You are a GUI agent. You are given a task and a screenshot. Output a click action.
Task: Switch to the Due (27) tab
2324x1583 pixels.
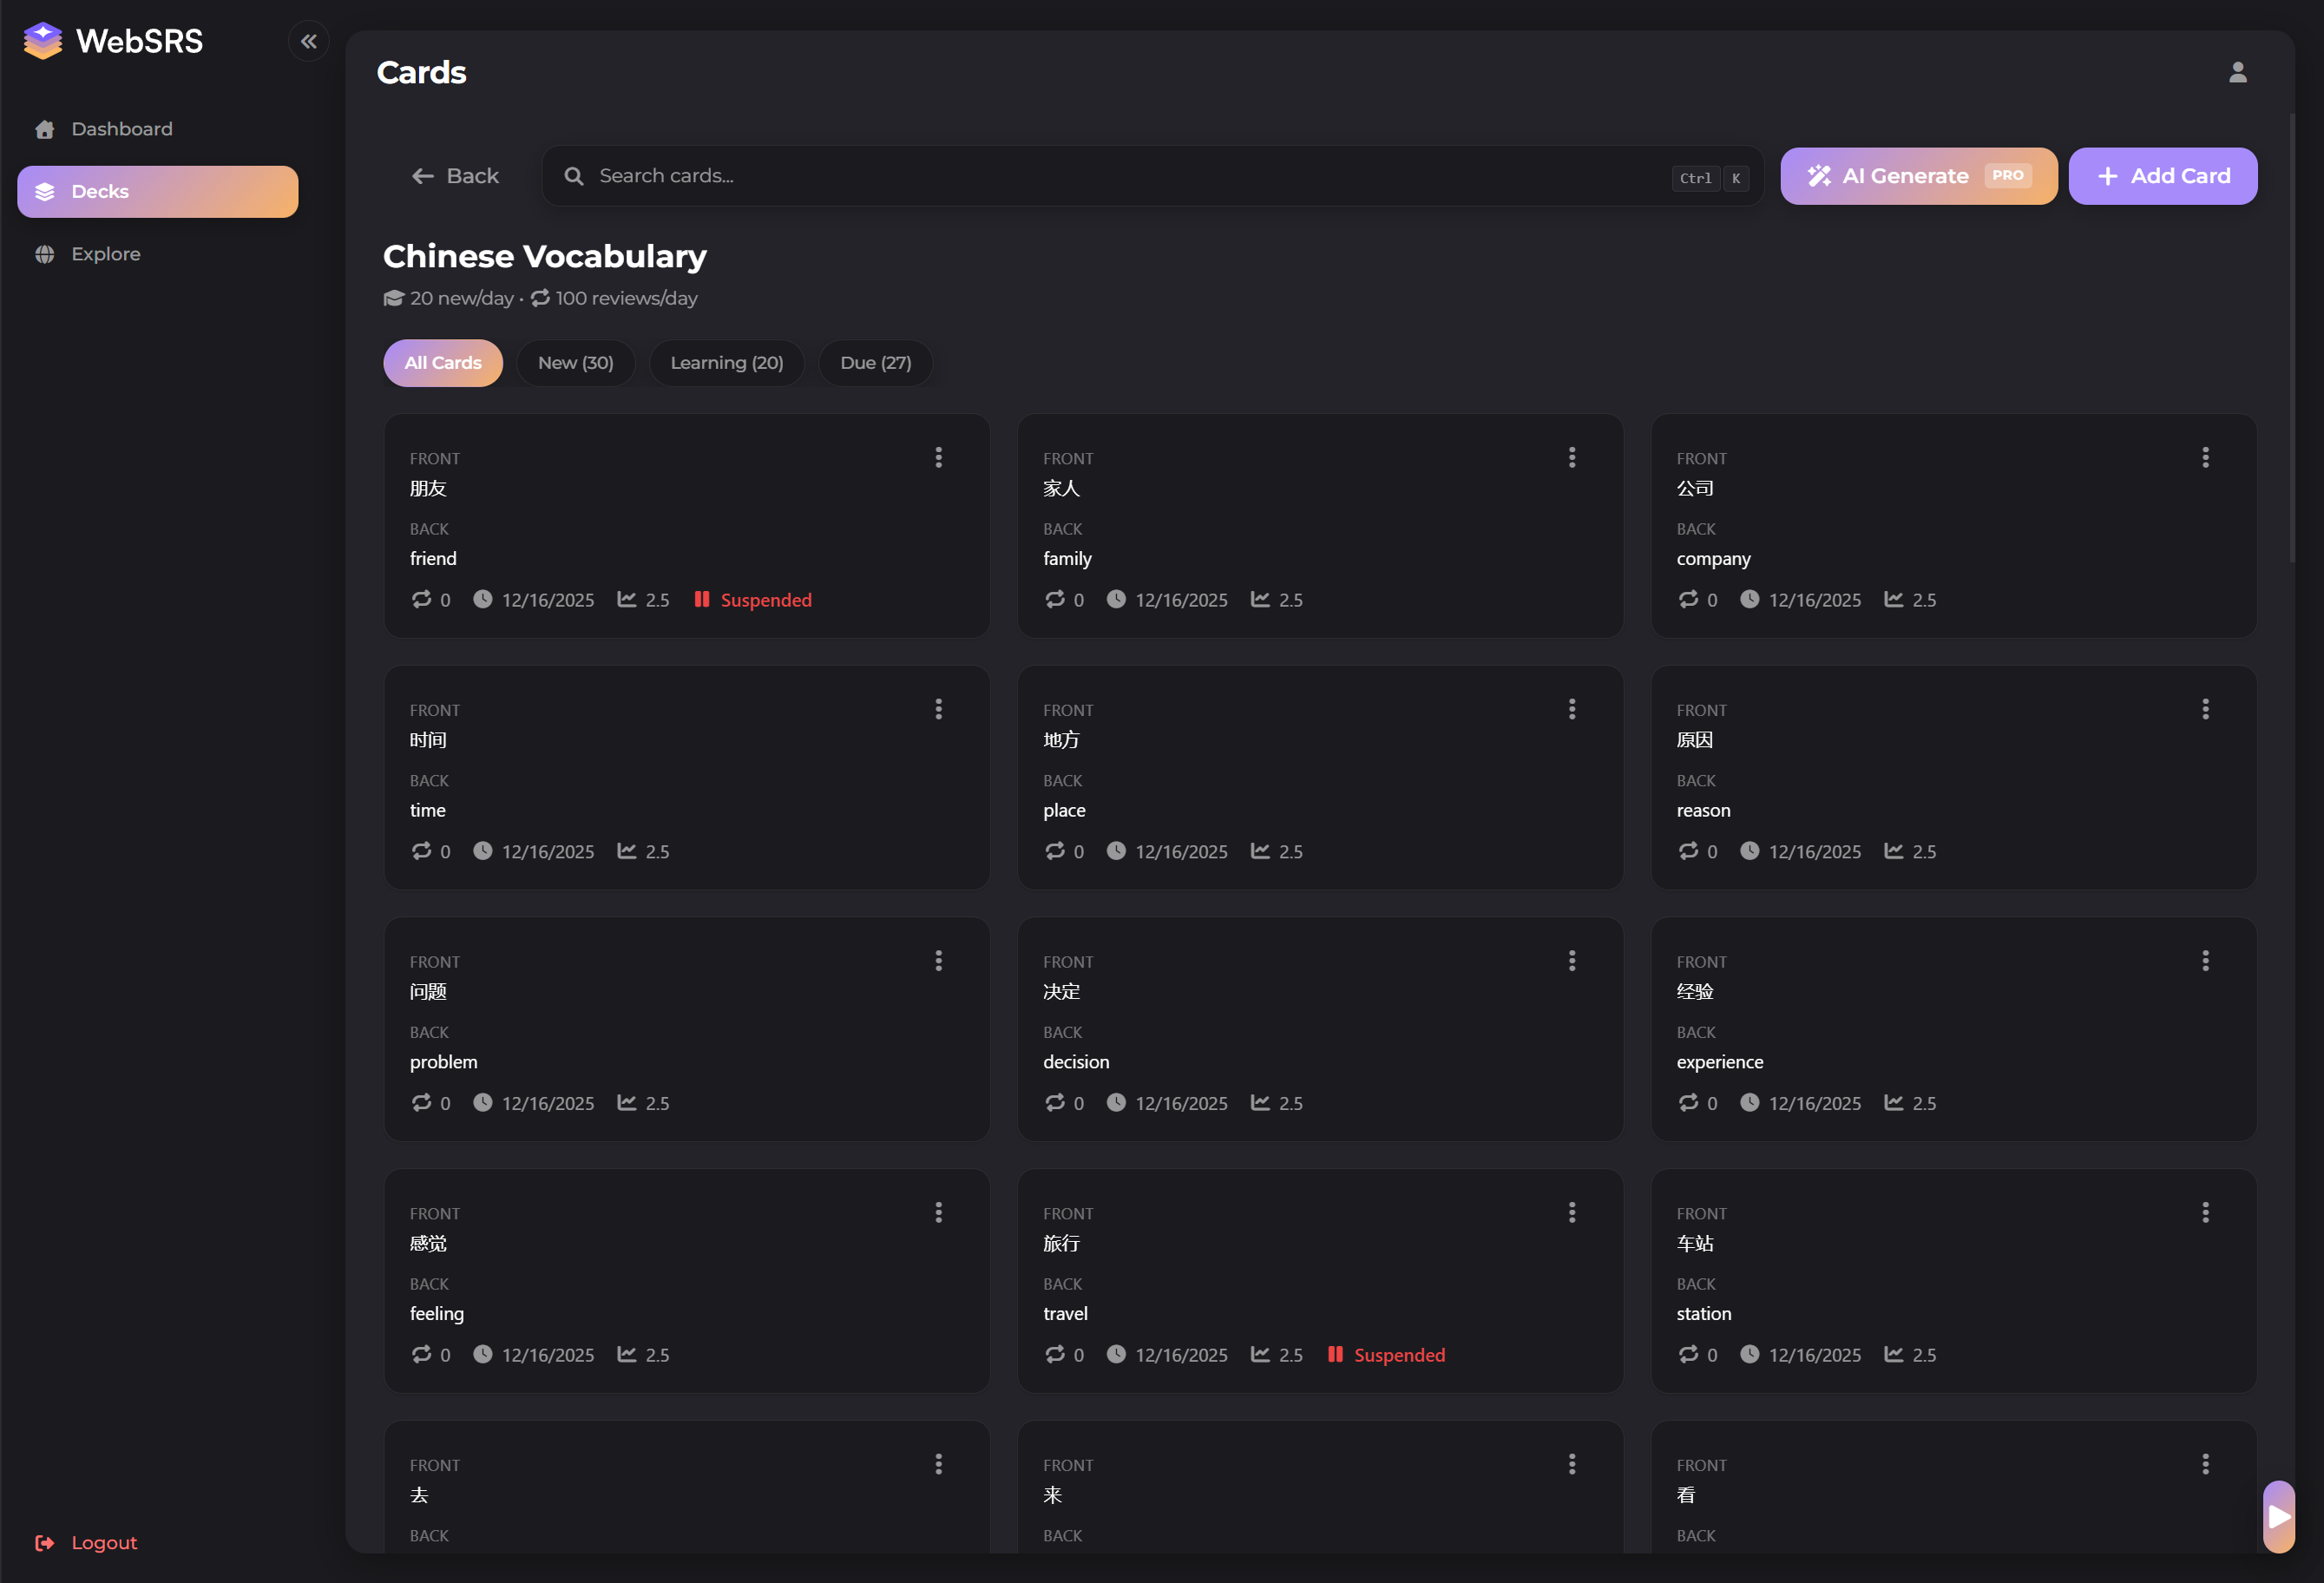pyautogui.click(x=876, y=363)
